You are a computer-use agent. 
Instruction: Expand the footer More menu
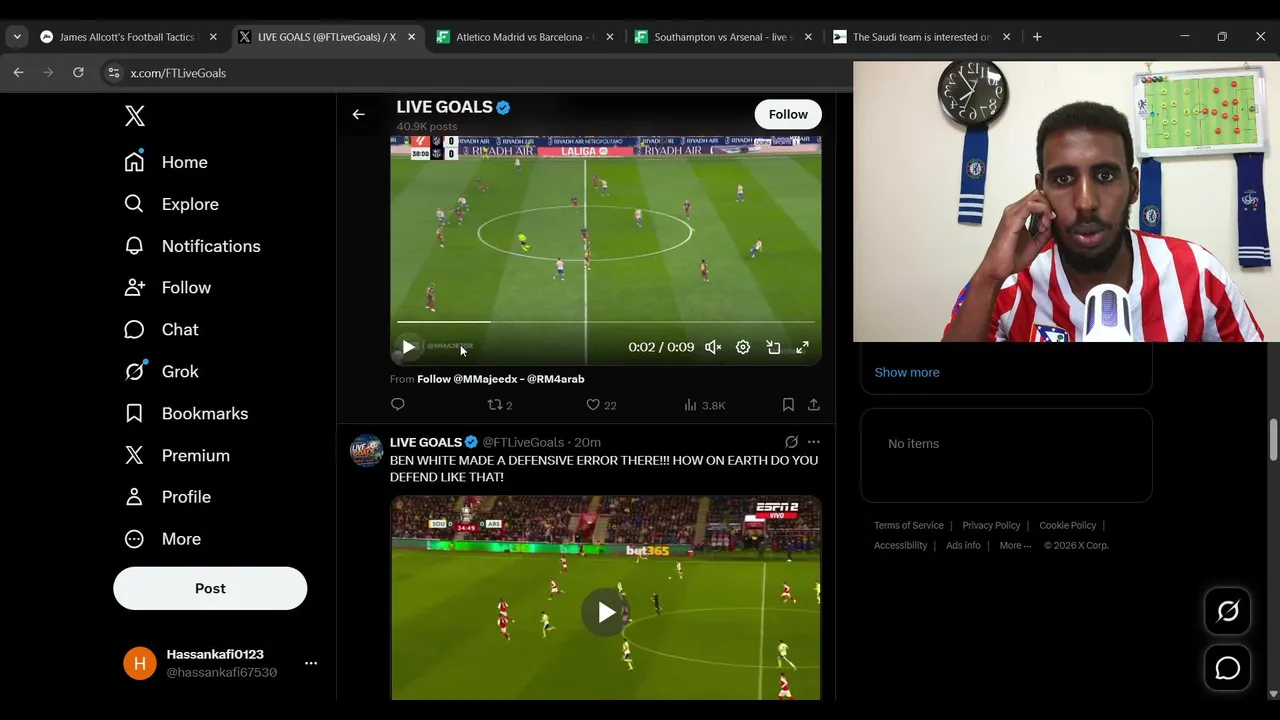tap(1015, 545)
